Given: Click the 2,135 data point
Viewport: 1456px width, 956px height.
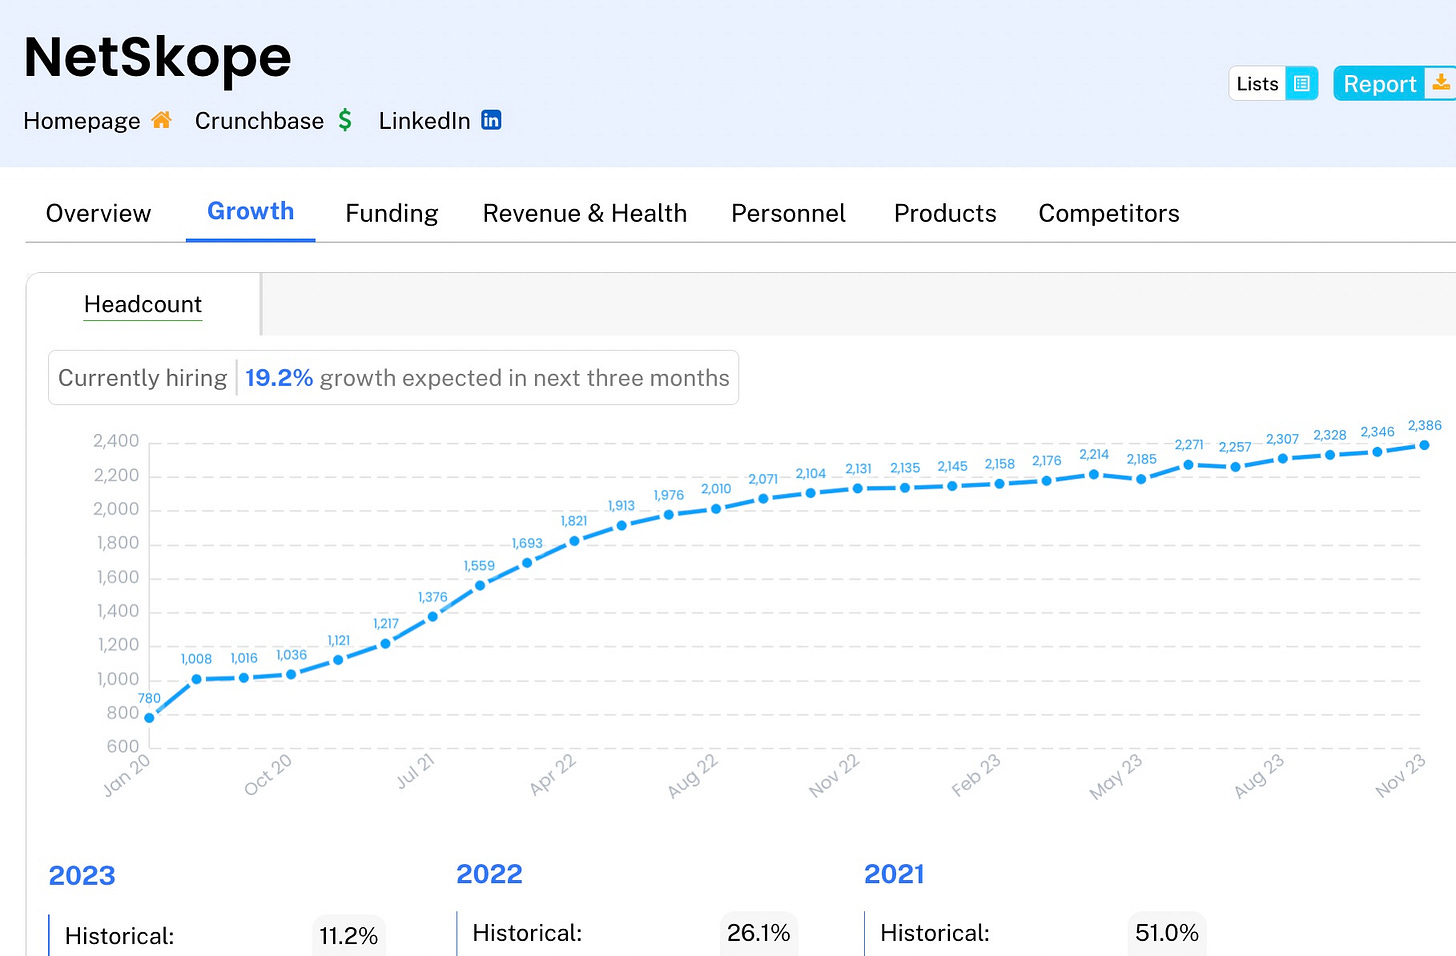Looking at the screenshot, I should click(x=905, y=488).
